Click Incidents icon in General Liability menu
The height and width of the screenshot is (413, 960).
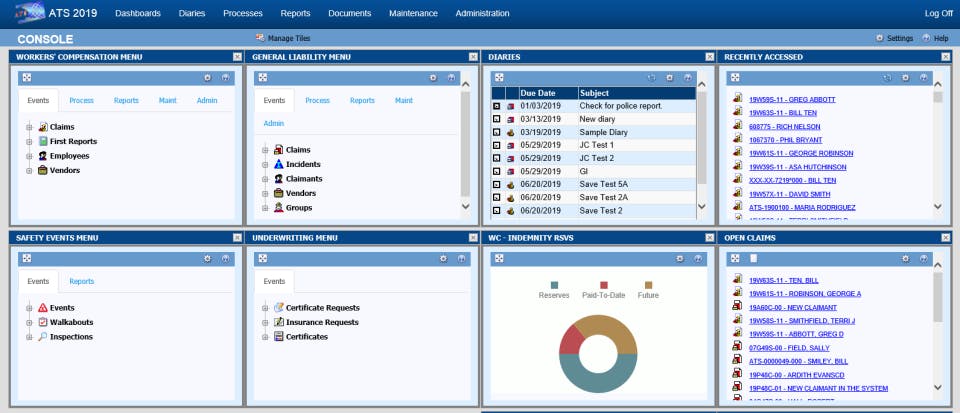tap(279, 165)
